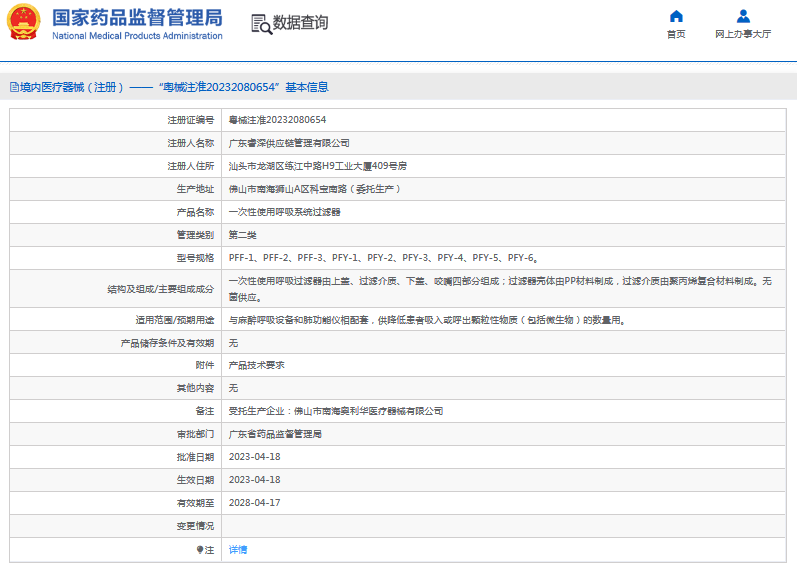Click the 有效期至 label

(x=196, y=503)
